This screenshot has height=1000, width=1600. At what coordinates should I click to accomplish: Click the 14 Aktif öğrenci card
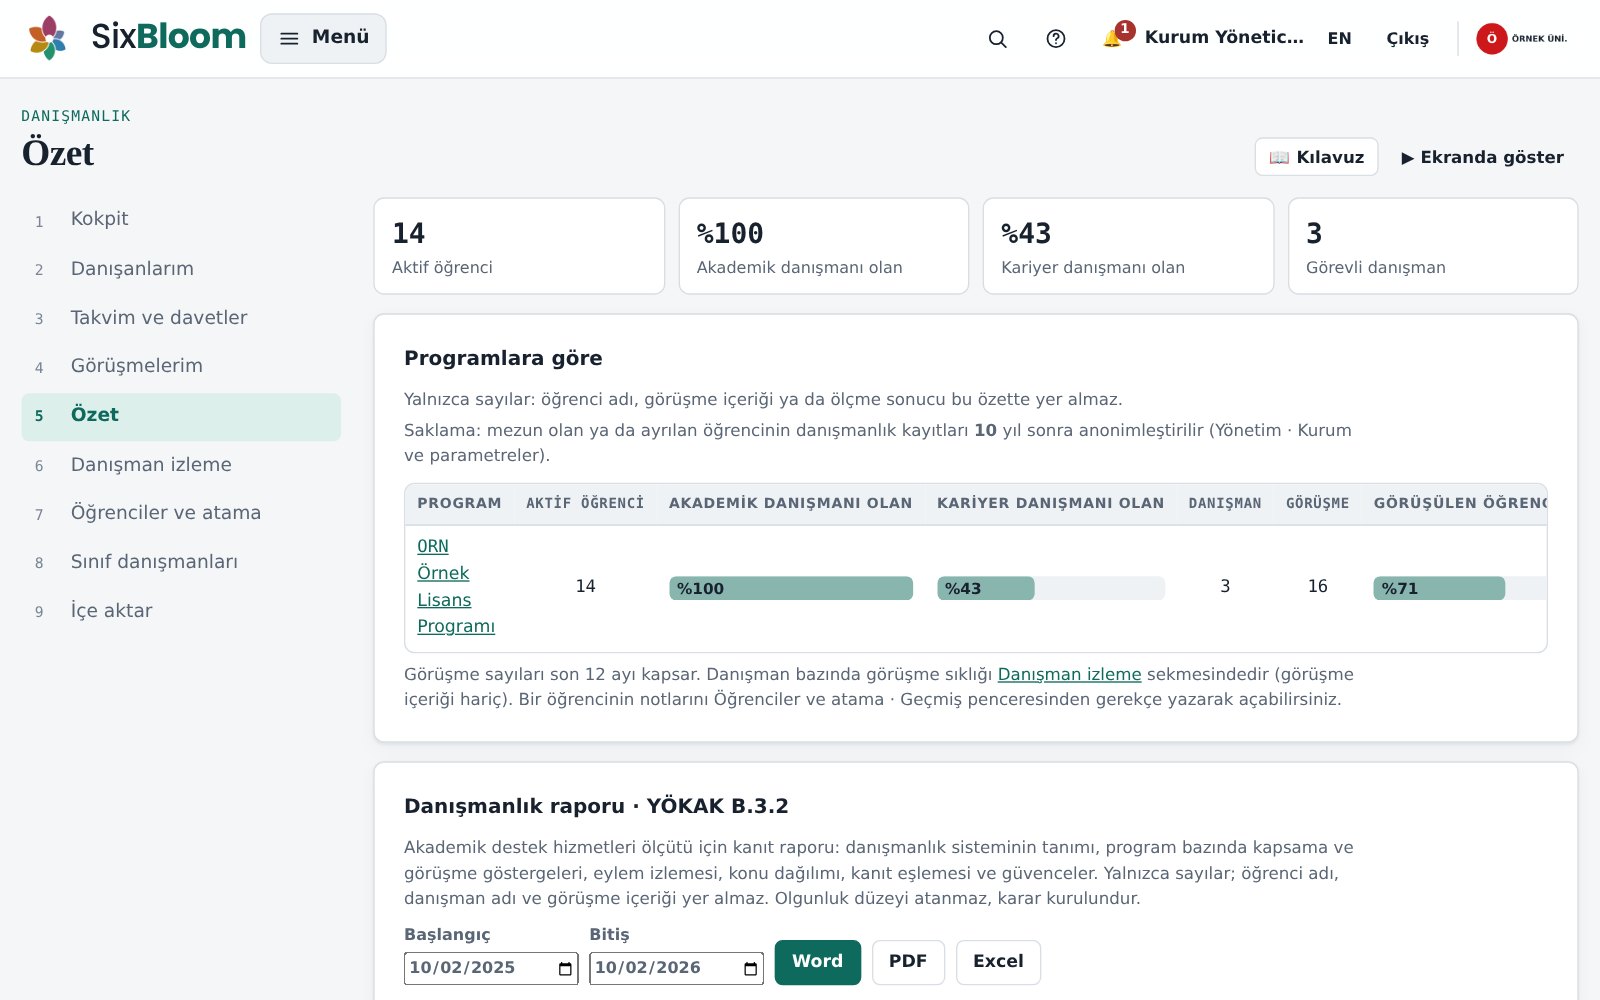point(519,246)
